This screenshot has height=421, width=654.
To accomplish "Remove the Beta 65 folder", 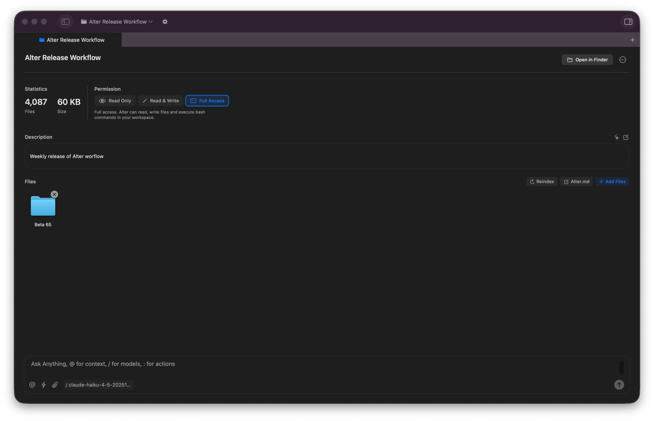I will [54, 194].
